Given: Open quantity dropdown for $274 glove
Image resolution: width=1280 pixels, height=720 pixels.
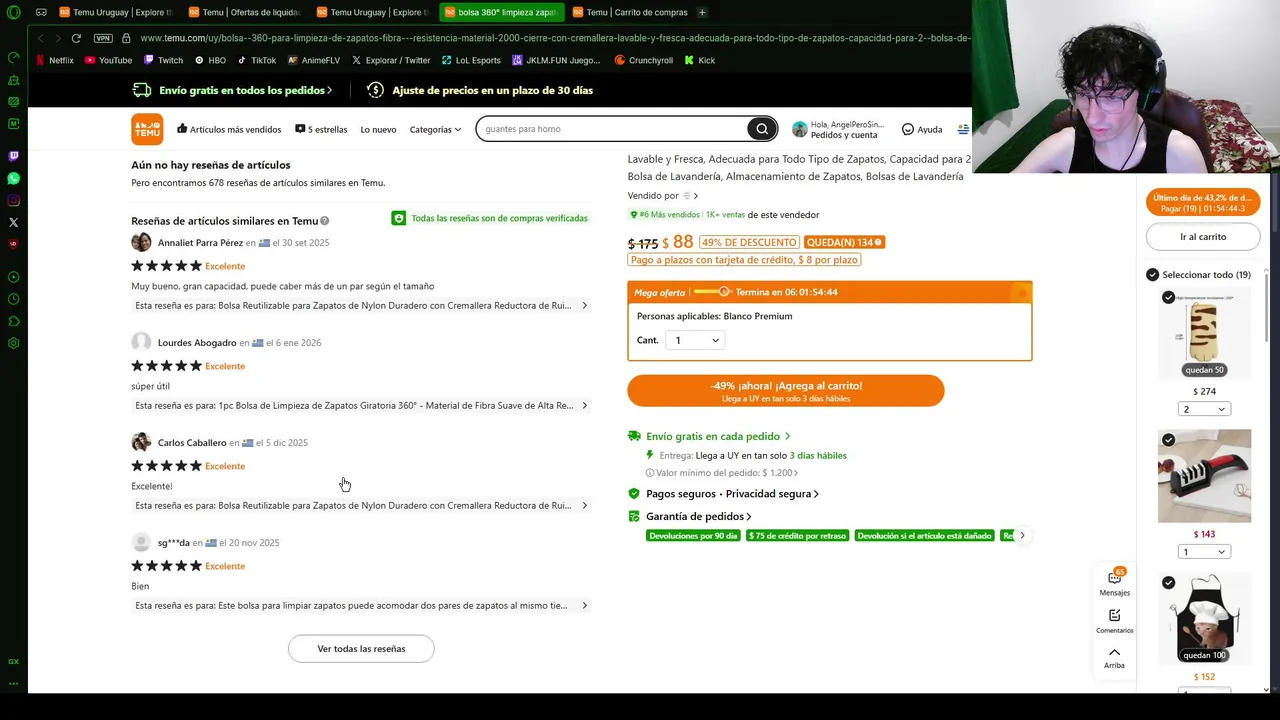Looking at the screenshot, I should point(1204,409).
